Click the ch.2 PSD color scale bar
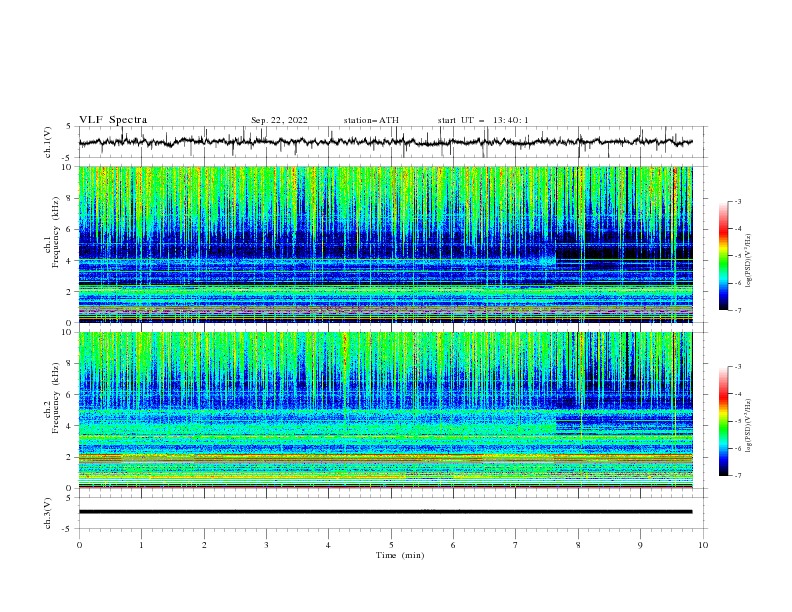792x612 pixels. pyautogui.click(x=724, y=421)
